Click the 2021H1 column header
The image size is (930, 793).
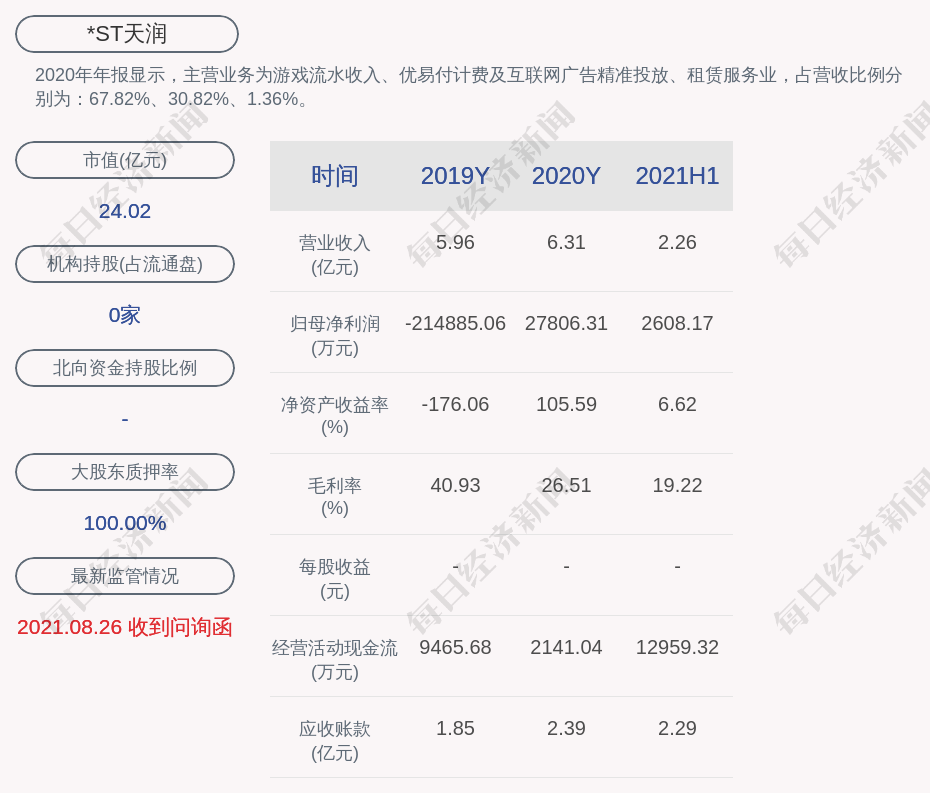pyautogui.click(x=677, y=176)
